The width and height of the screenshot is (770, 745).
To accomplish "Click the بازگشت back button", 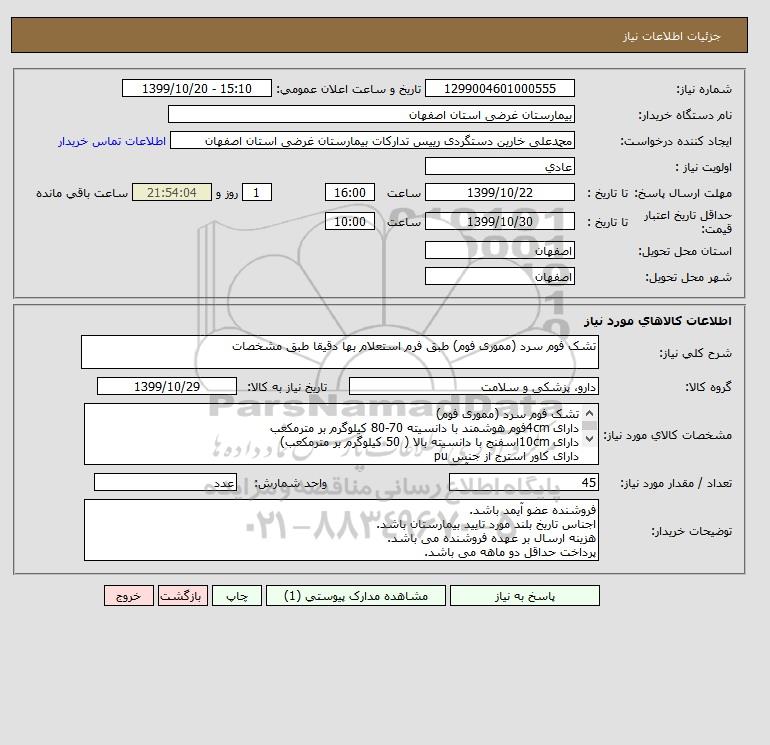I will [183, 596].
